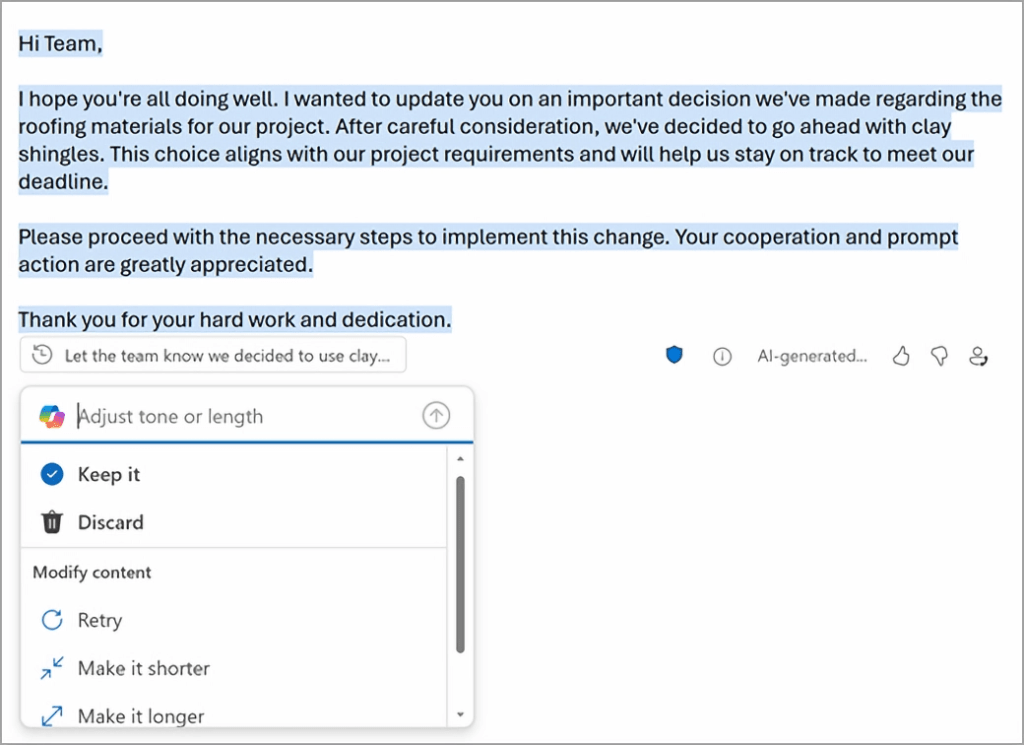Click the history clock icon in prompt box
Image resolution: width=1024 pixels, height=745 pixels.
[x=42, y=355]
